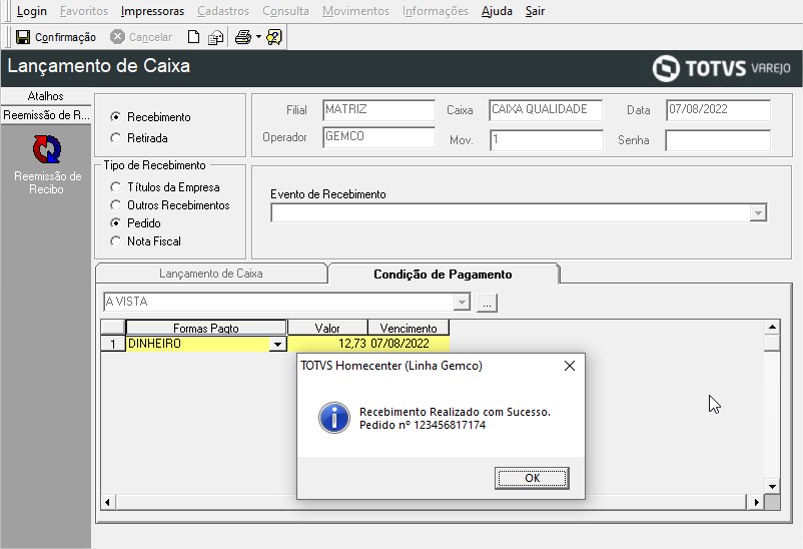803x549 pixels.
Task: Click the Senha password field
Action: (718, 140)
